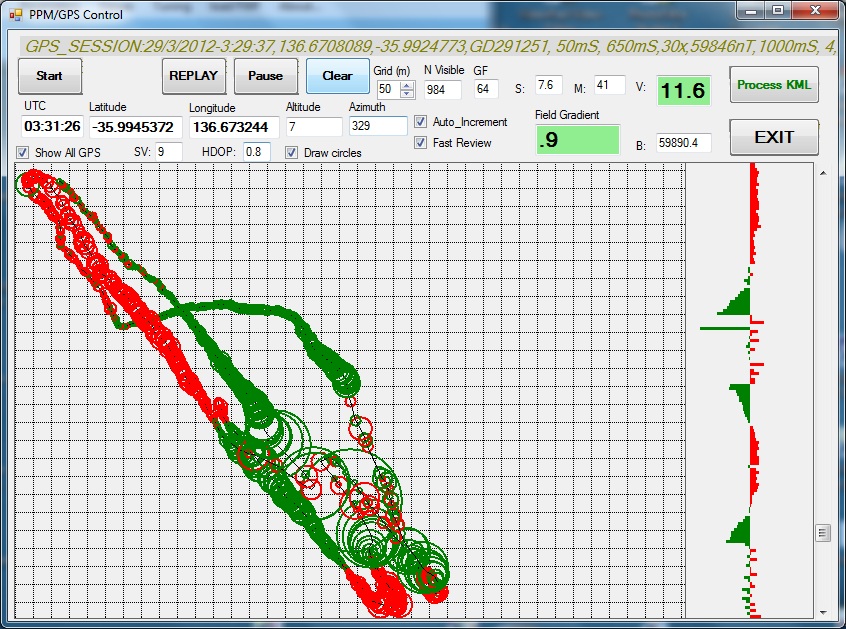
Task: Click the S field showing 7.6
Action: coord(549,85)
